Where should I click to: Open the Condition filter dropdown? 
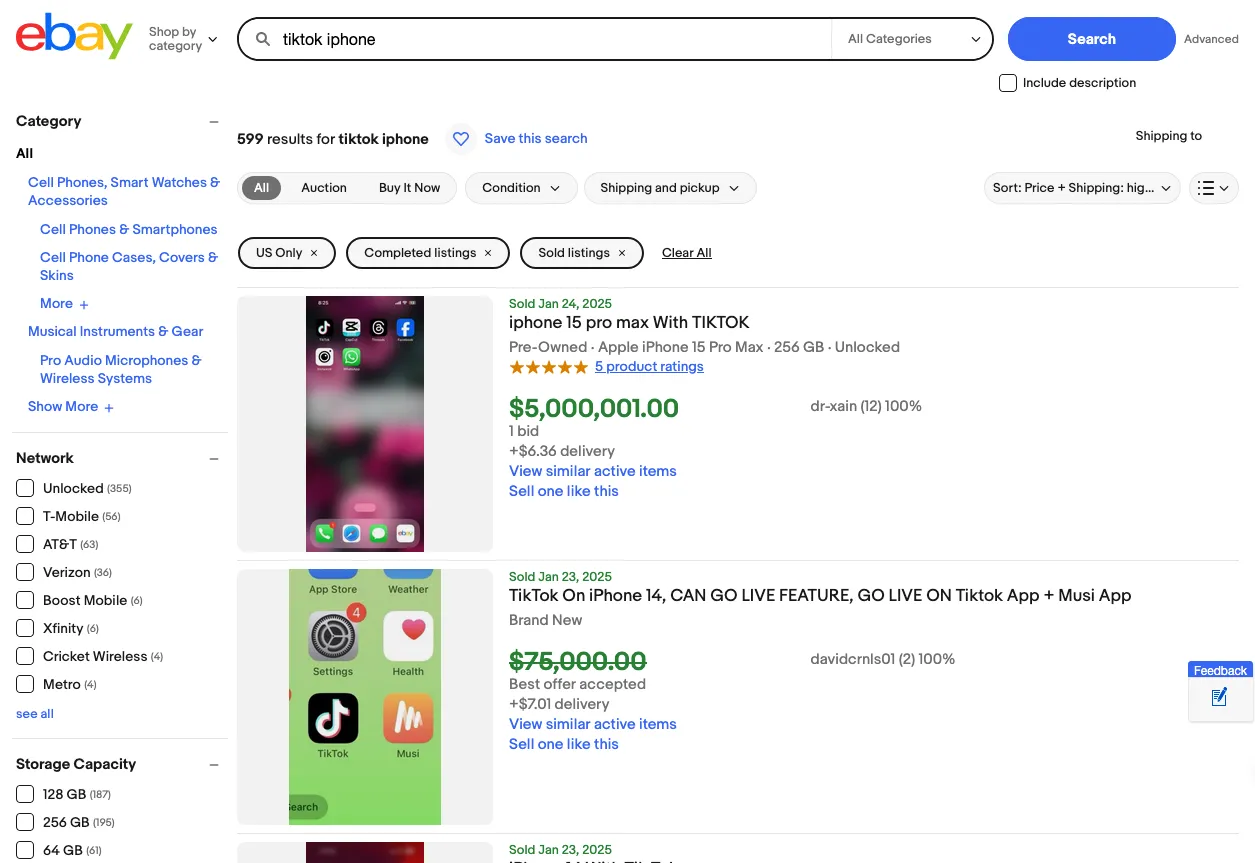tap(521, 188)
